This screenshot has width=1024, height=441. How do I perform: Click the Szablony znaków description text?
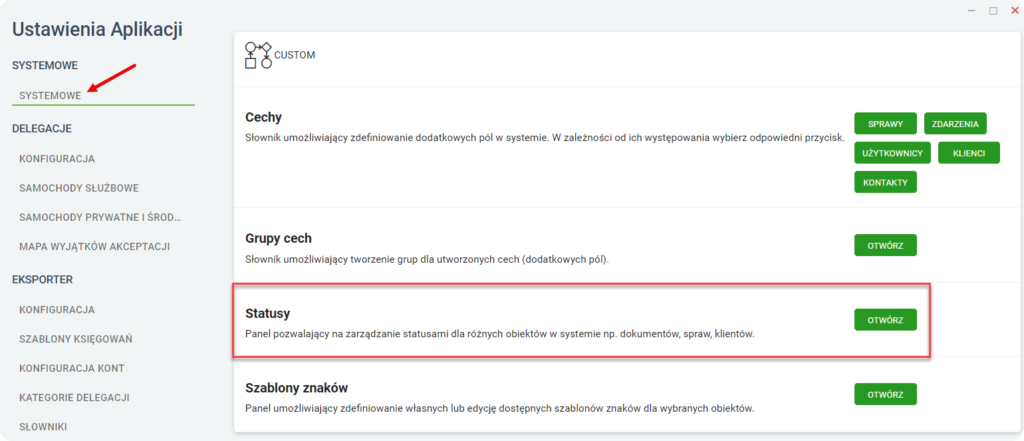[x=500, y=410]
